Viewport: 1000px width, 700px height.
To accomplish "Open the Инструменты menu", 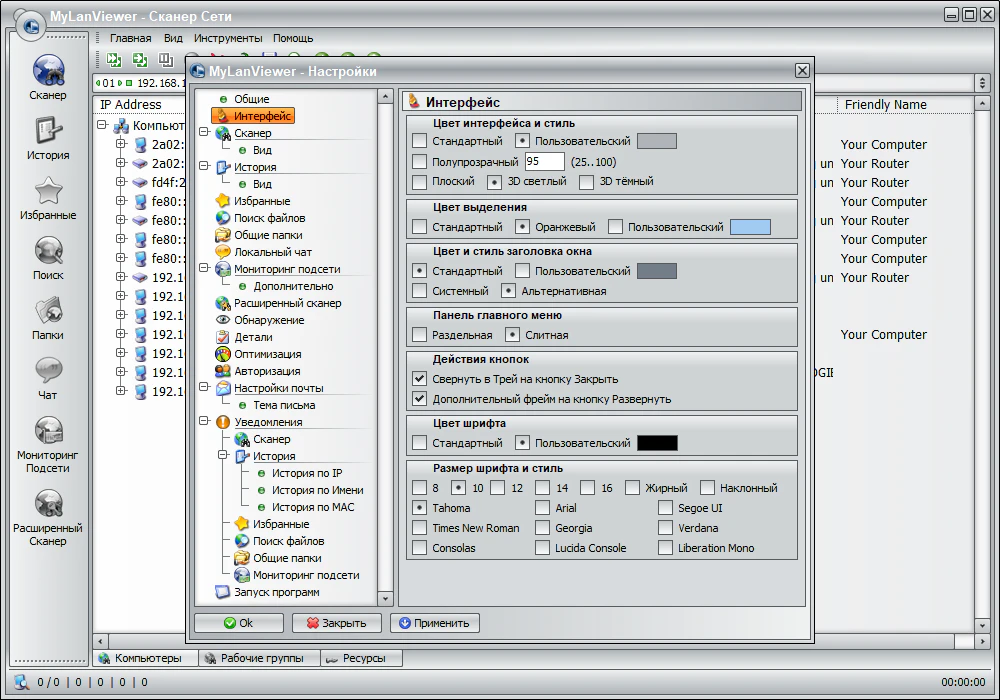I will (x=228, y=38).
